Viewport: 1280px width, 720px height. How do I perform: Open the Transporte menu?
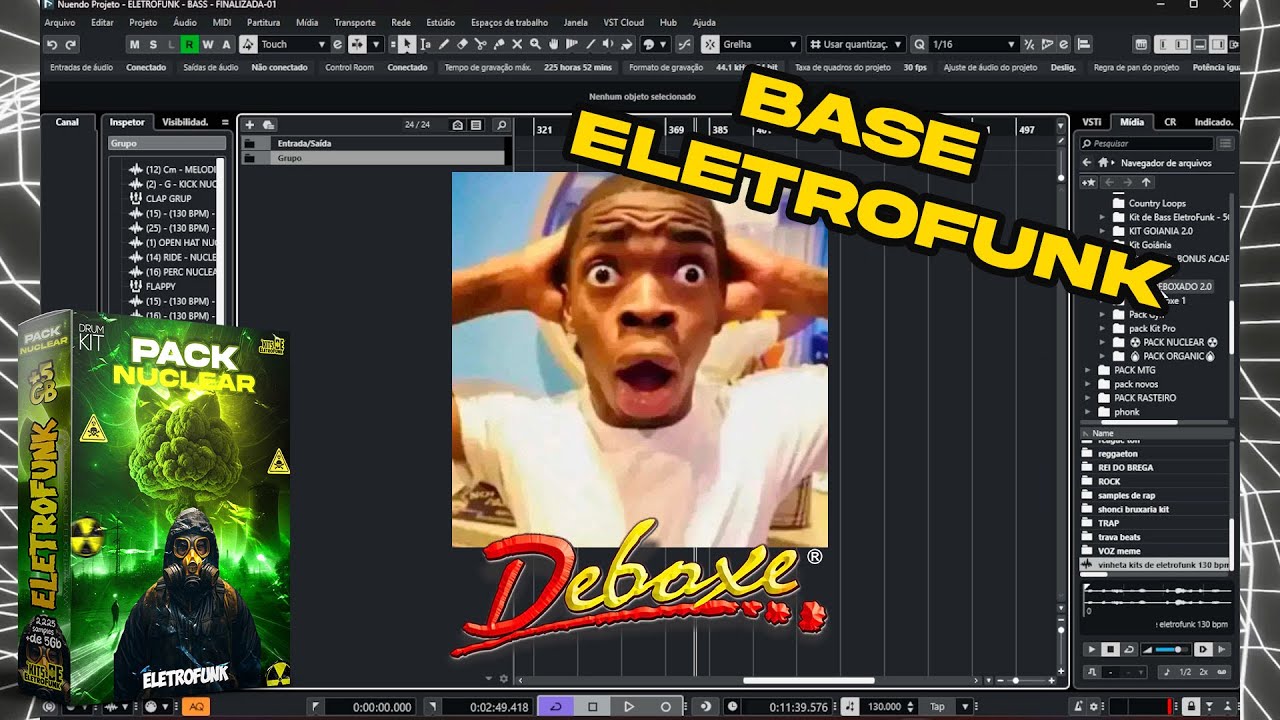click(355, 22)
